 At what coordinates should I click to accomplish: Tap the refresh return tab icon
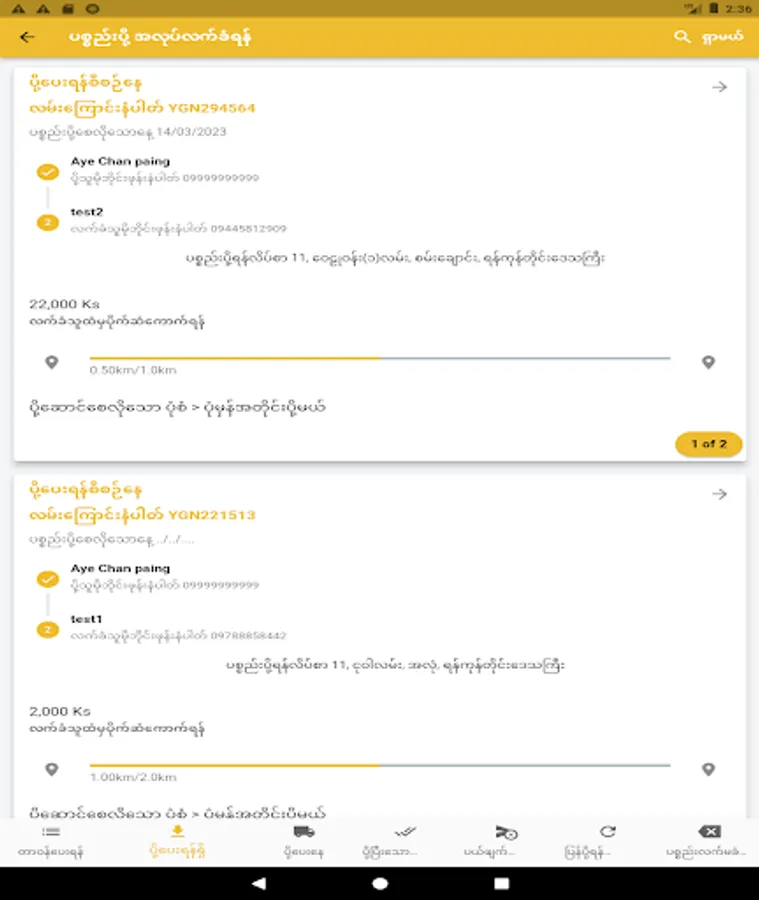(607, 832)
